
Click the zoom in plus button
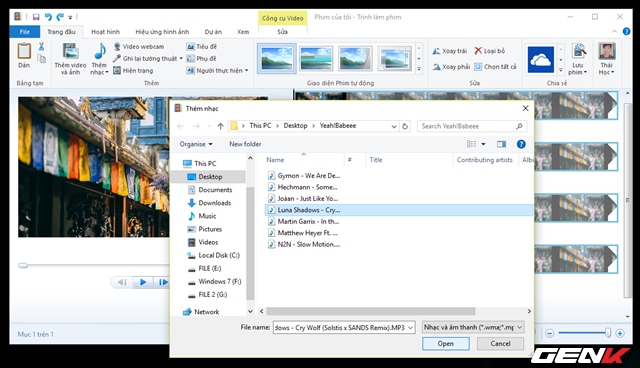tap(620, 333)
